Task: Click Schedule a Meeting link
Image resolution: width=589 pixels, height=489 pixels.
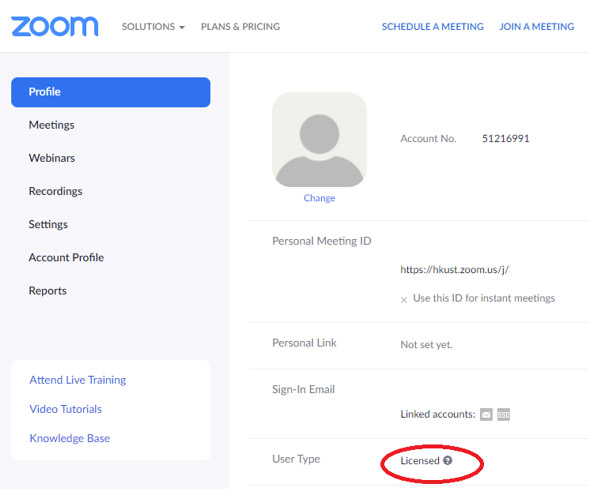Action: click(433, 27)
